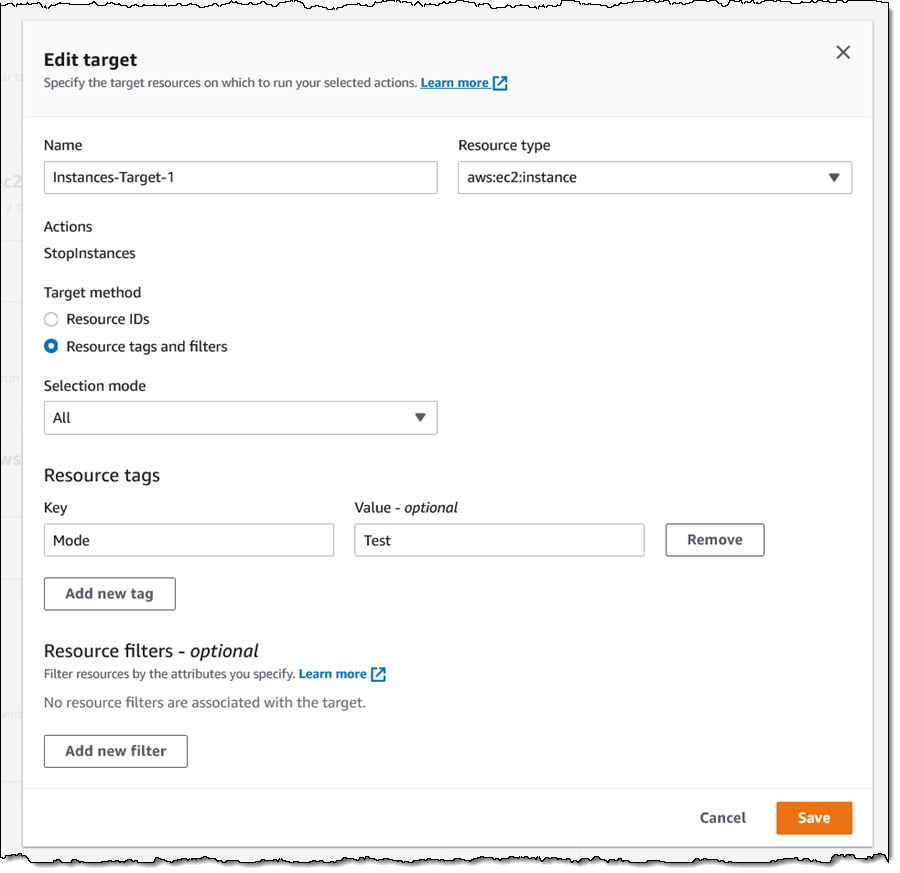Focus the Value field containing Test
This screenshot has width=900, height=873.
coord(498,540)
